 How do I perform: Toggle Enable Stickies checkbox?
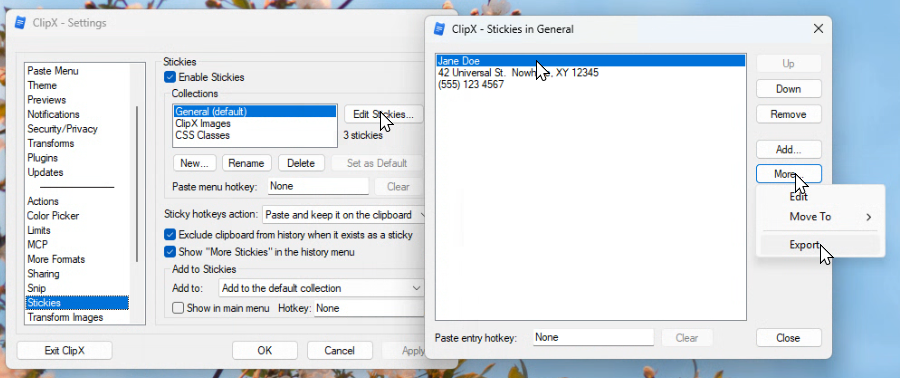point(170,77)
